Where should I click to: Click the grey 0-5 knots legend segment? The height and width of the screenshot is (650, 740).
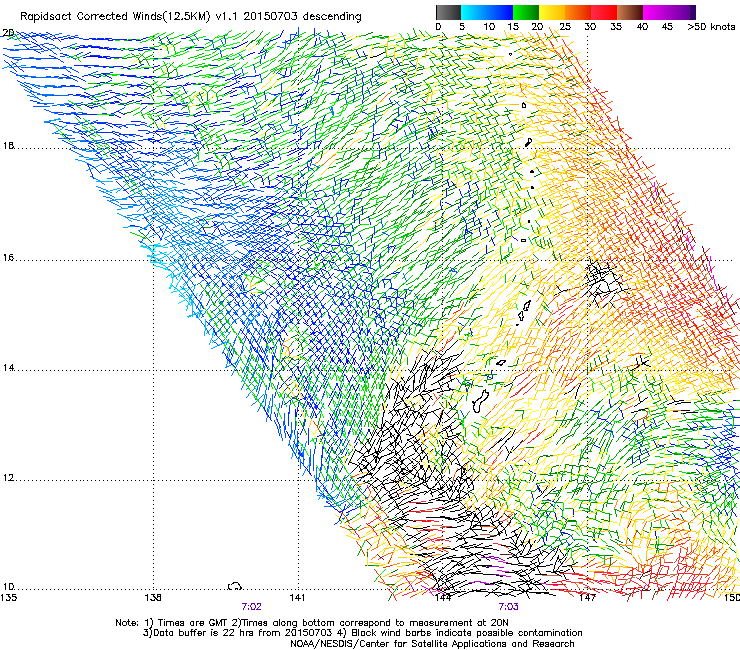point(448,12)
